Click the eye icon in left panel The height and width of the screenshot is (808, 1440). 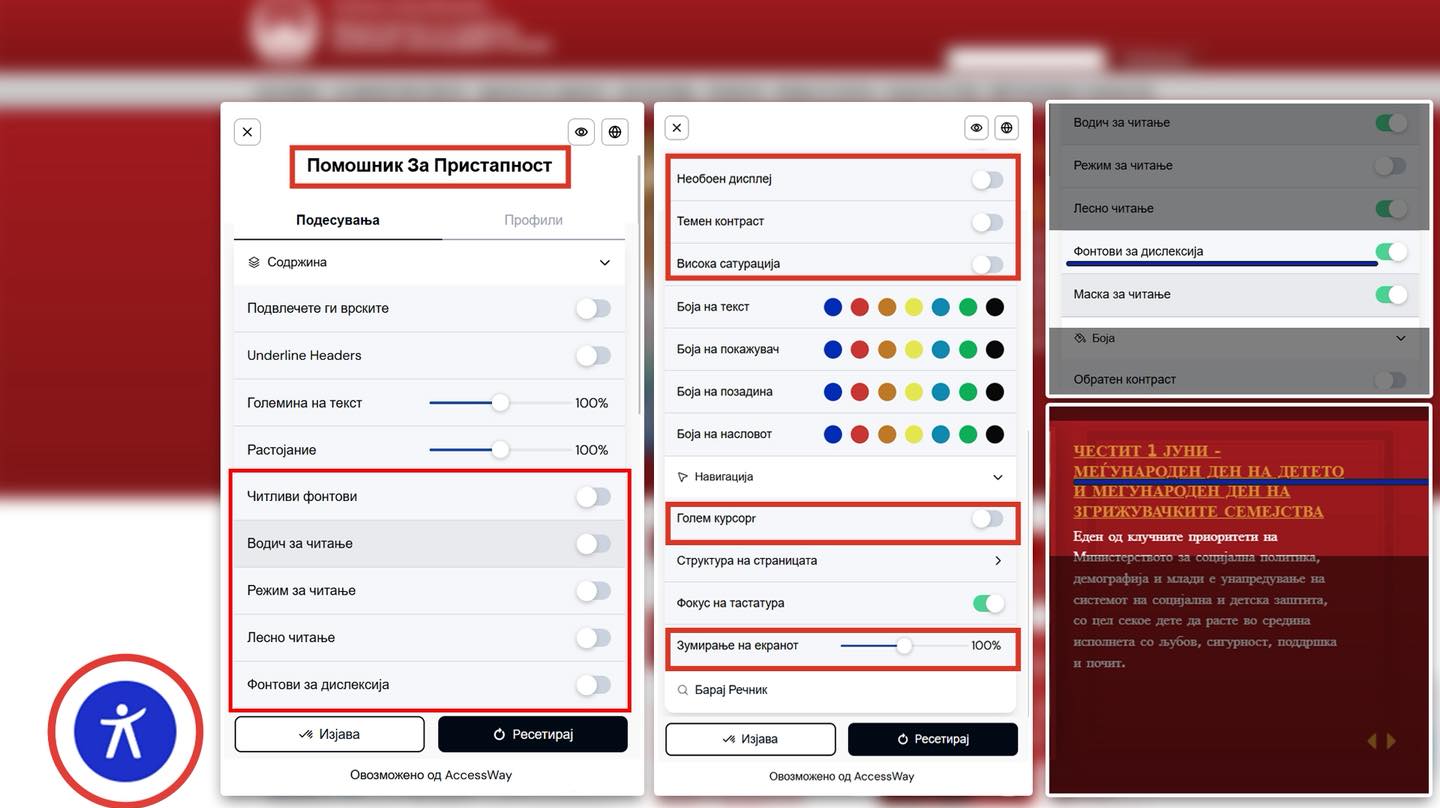click(x=581, y=132)
